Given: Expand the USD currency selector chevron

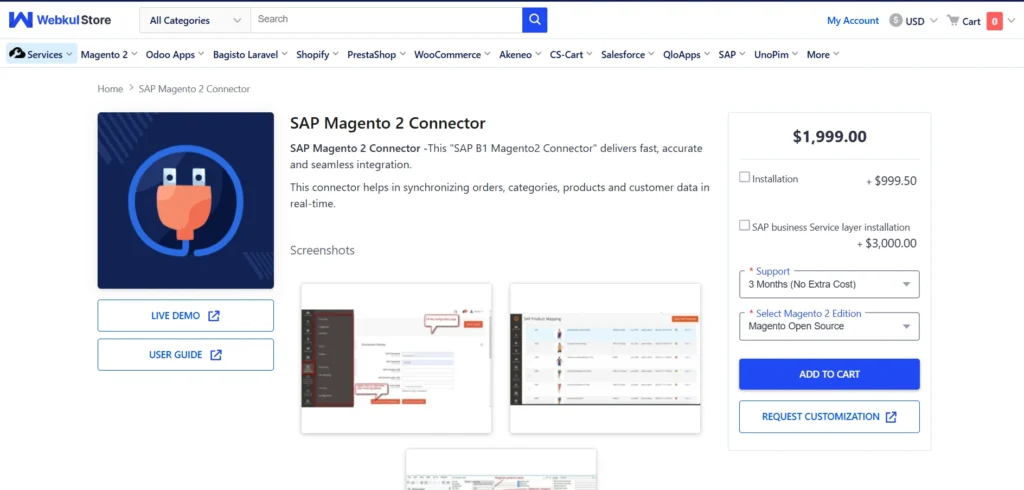Looking at the screenshot, I should point(934,21).
